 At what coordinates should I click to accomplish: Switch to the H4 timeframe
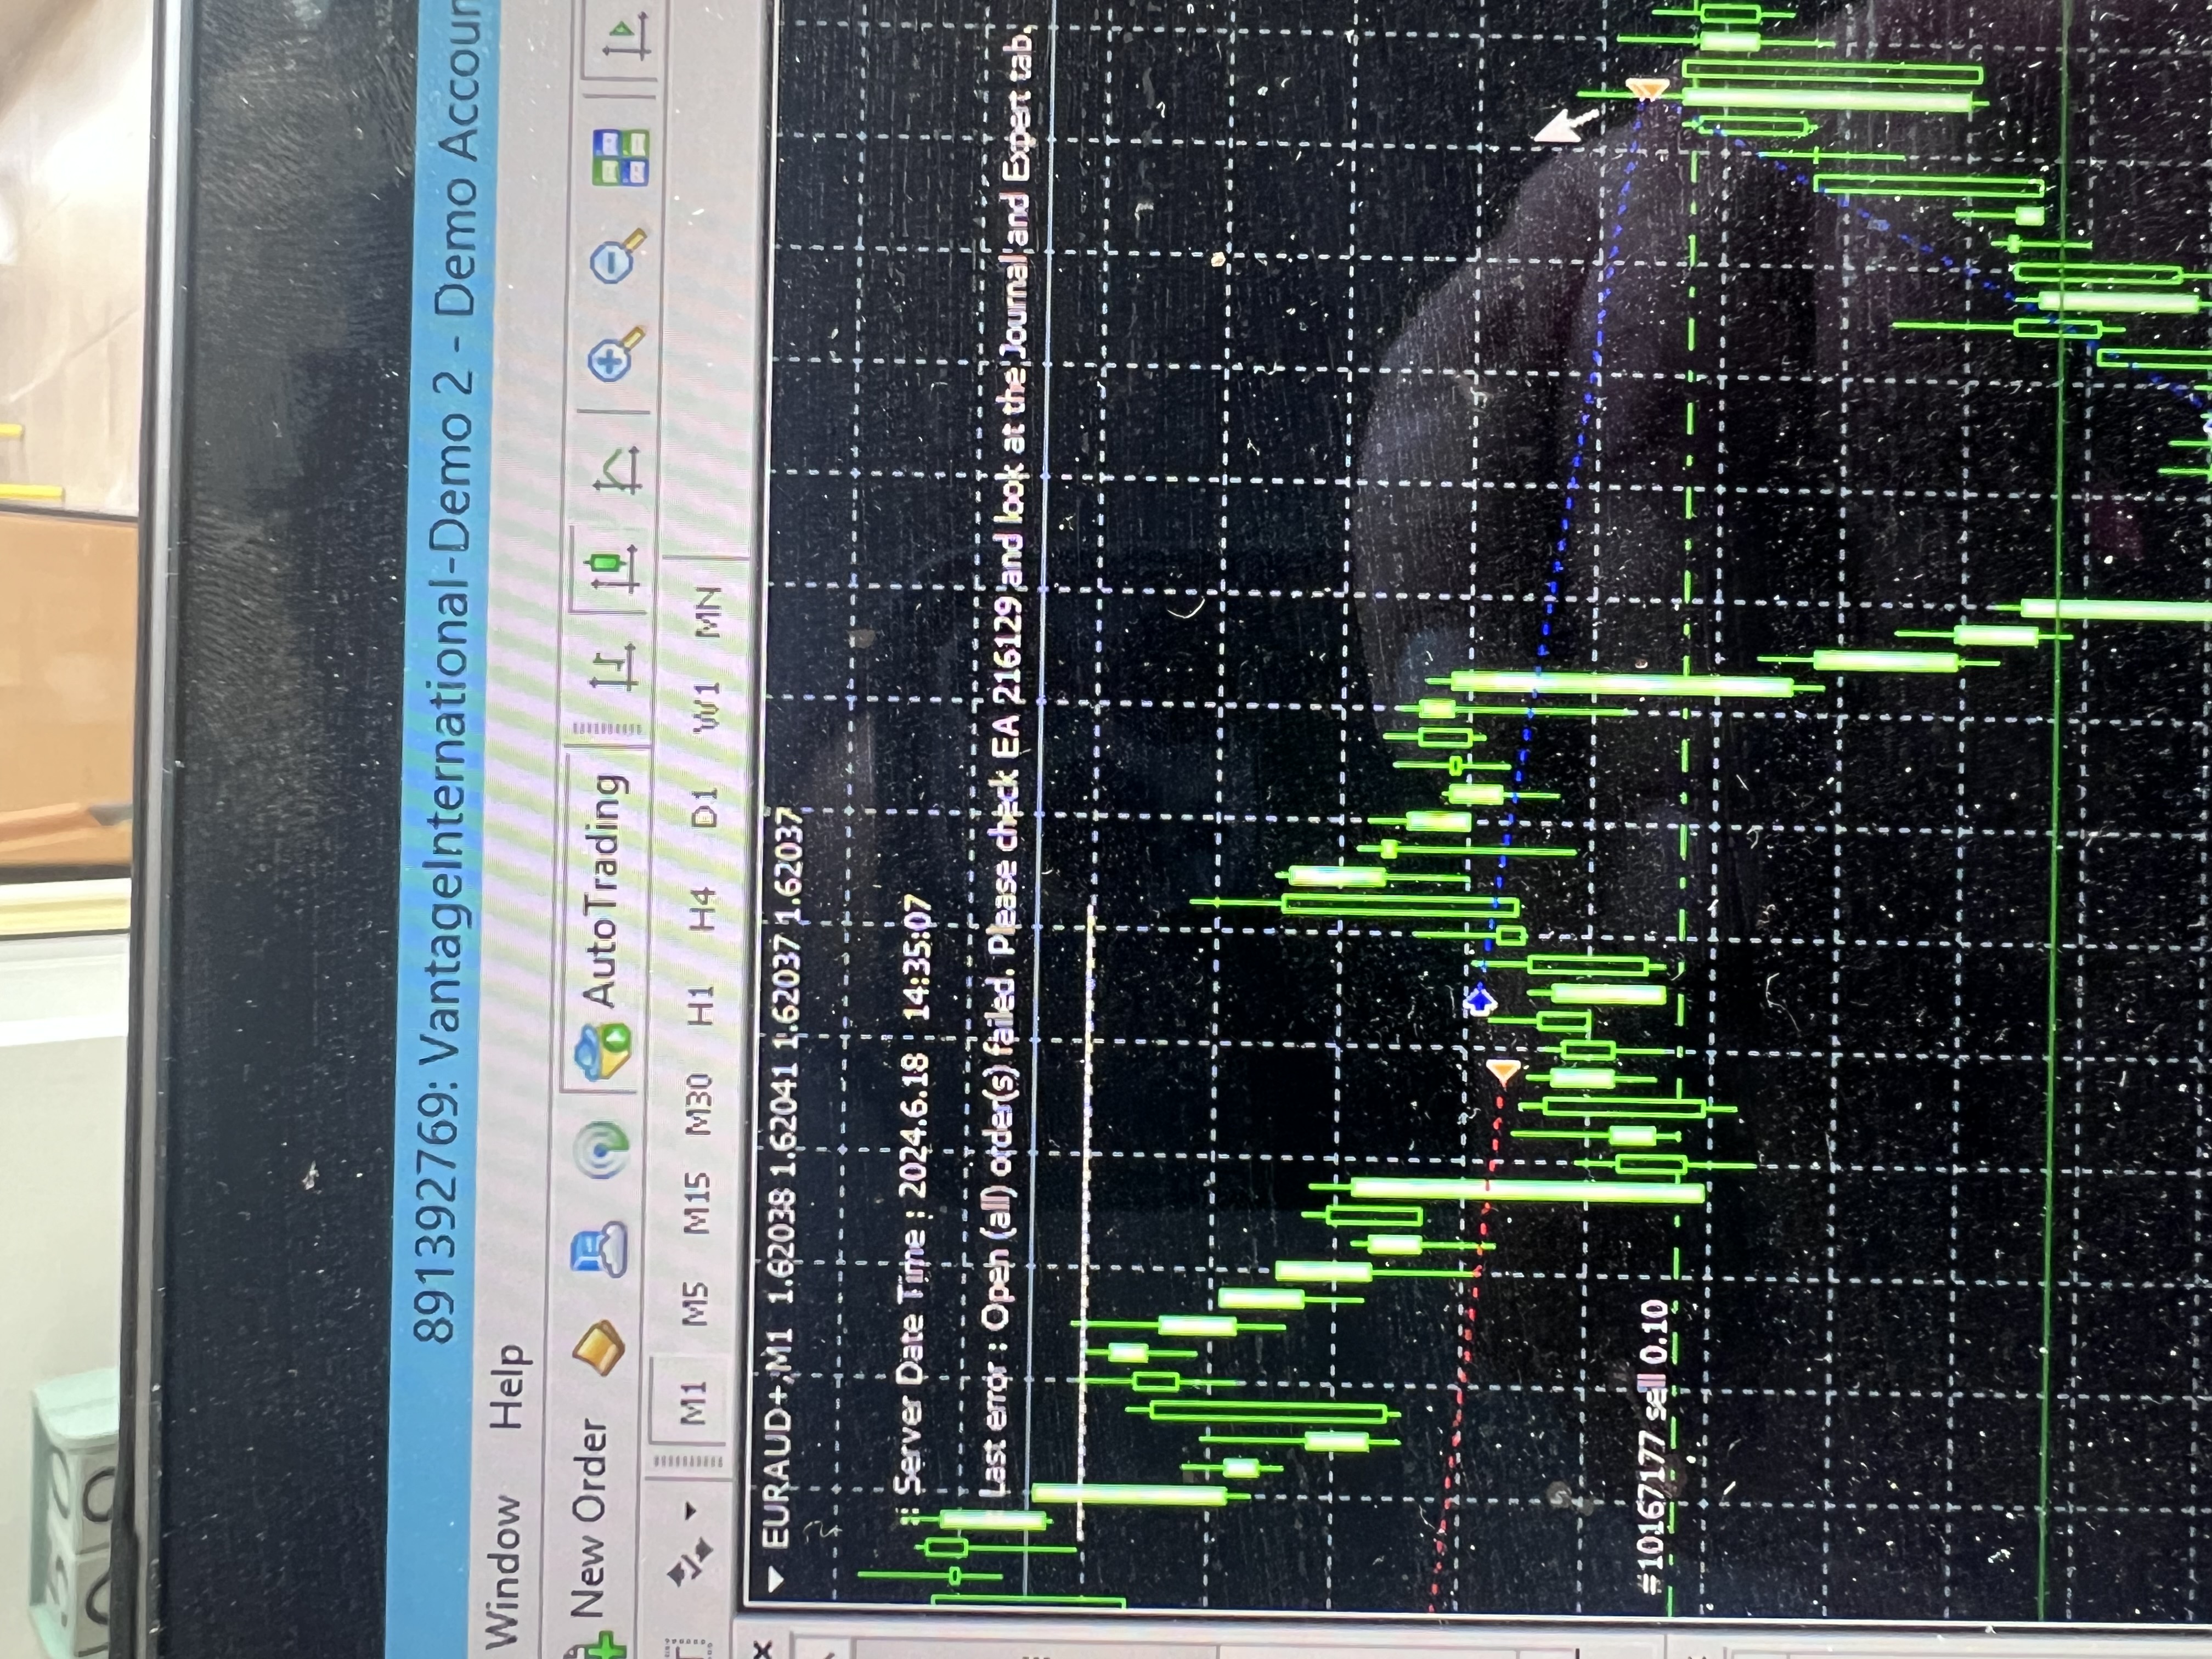702,907
